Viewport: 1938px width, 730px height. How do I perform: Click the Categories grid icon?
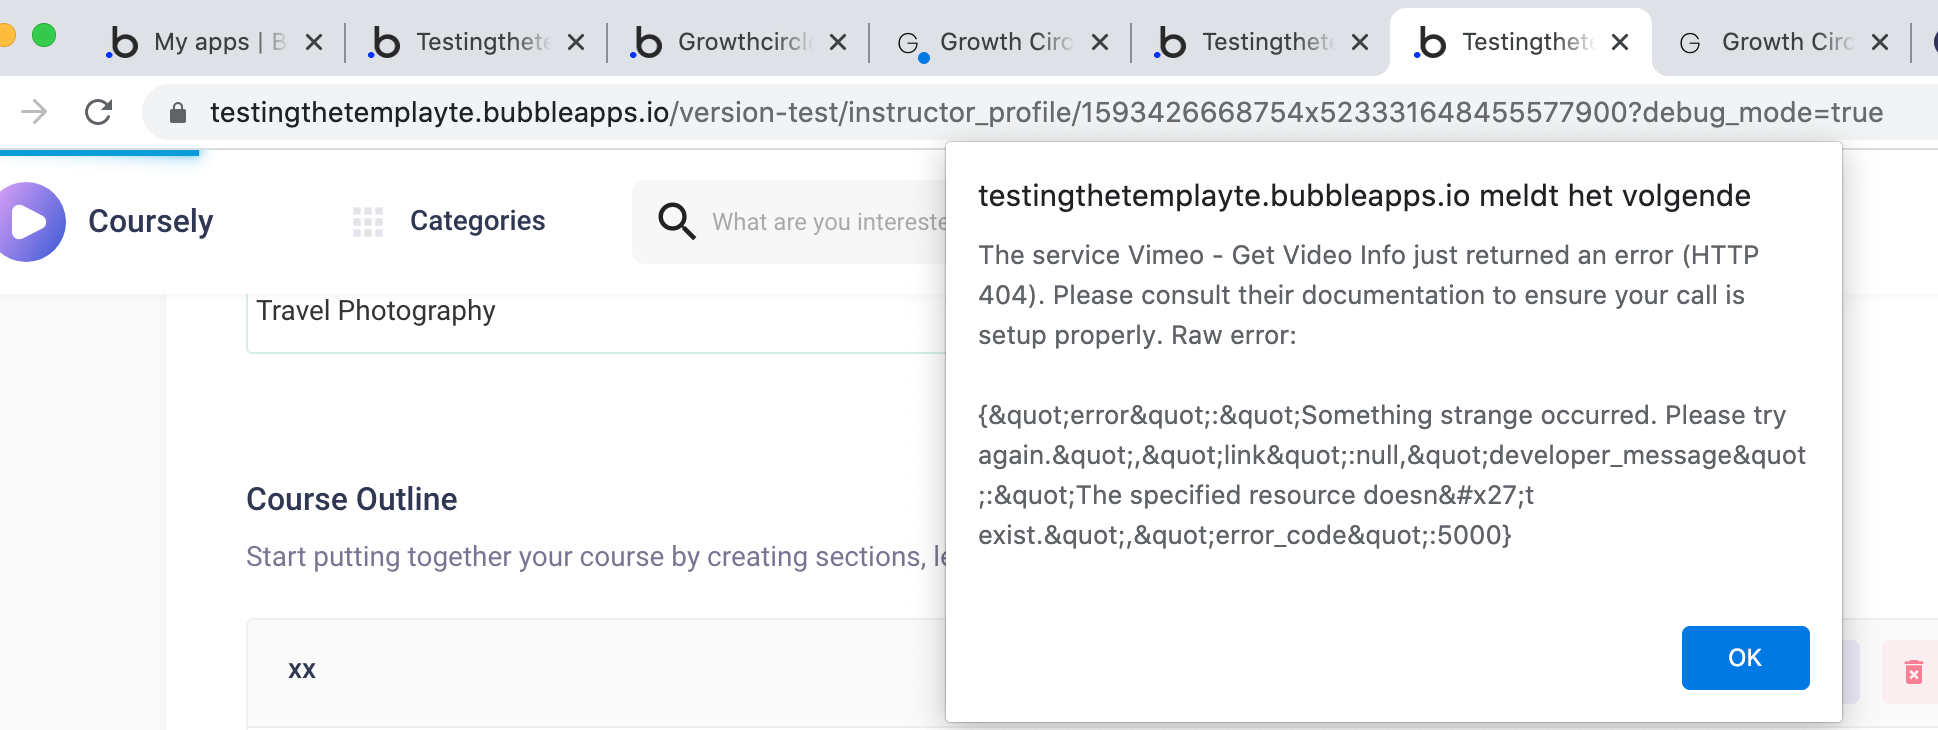point(368,221)
